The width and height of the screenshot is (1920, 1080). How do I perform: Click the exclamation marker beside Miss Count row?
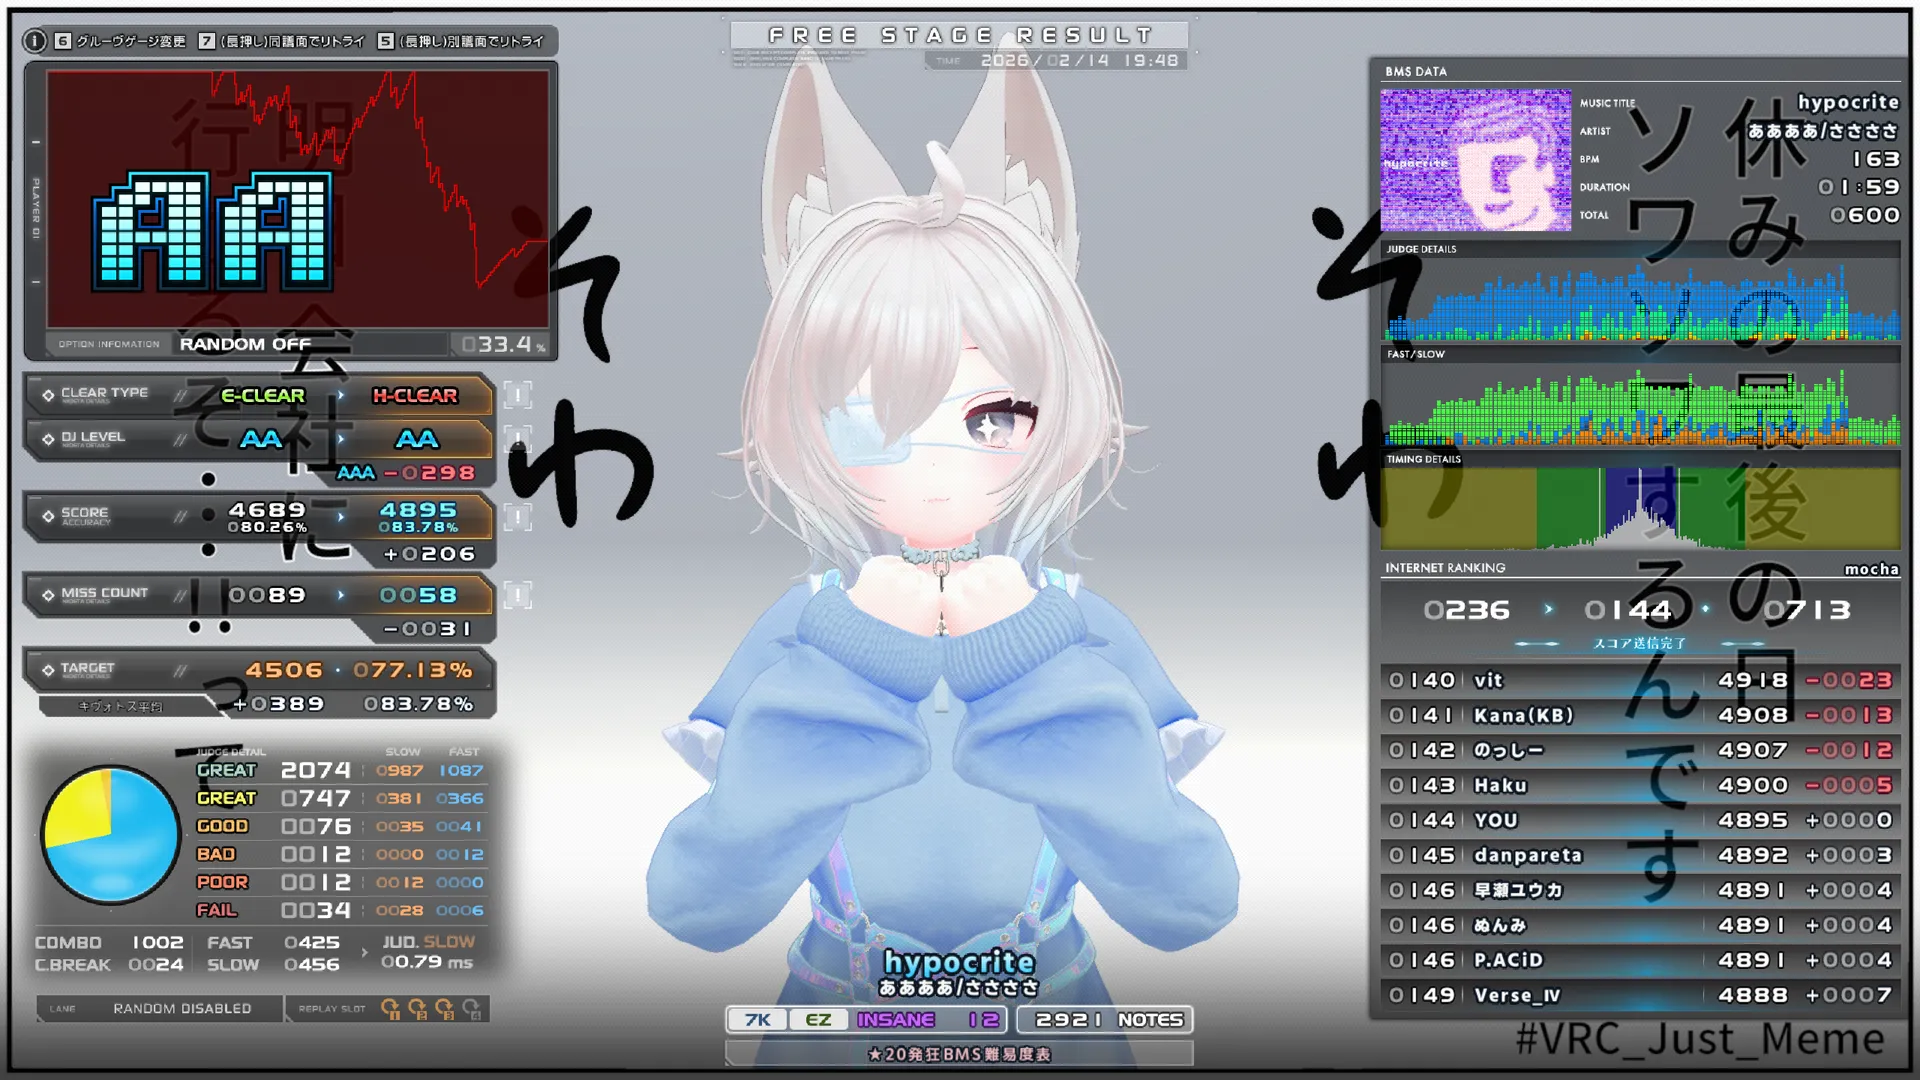pos(517,596)
